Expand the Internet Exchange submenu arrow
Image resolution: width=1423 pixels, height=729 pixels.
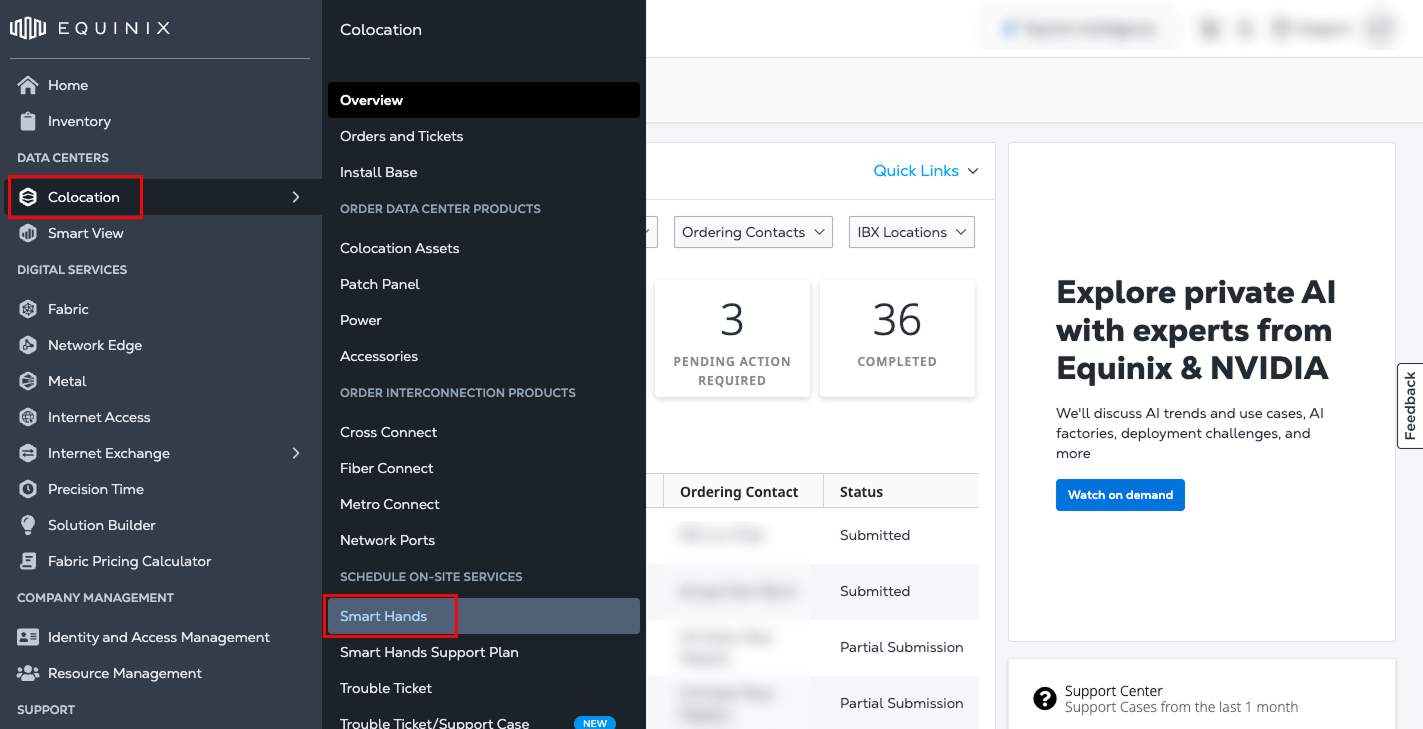[x=295, y=453]
